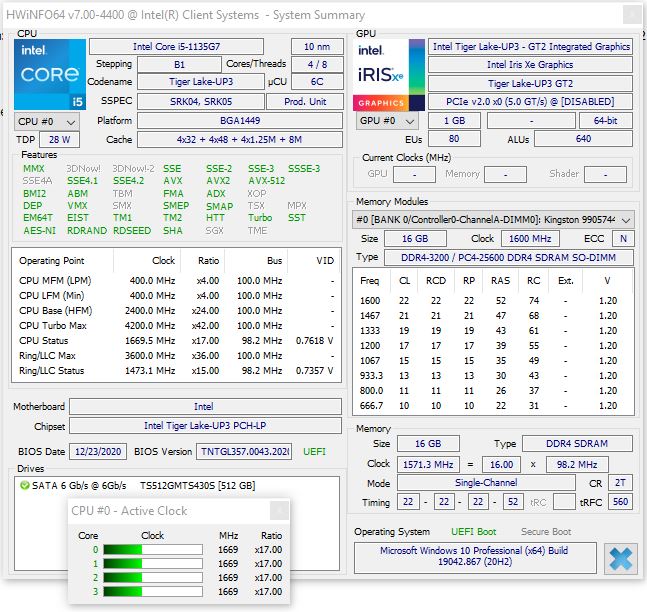Click the Ring/LLC Max 3600.0 MHz value
The height and width of the screenshot is (612, 647).
[x=150, y=356]
